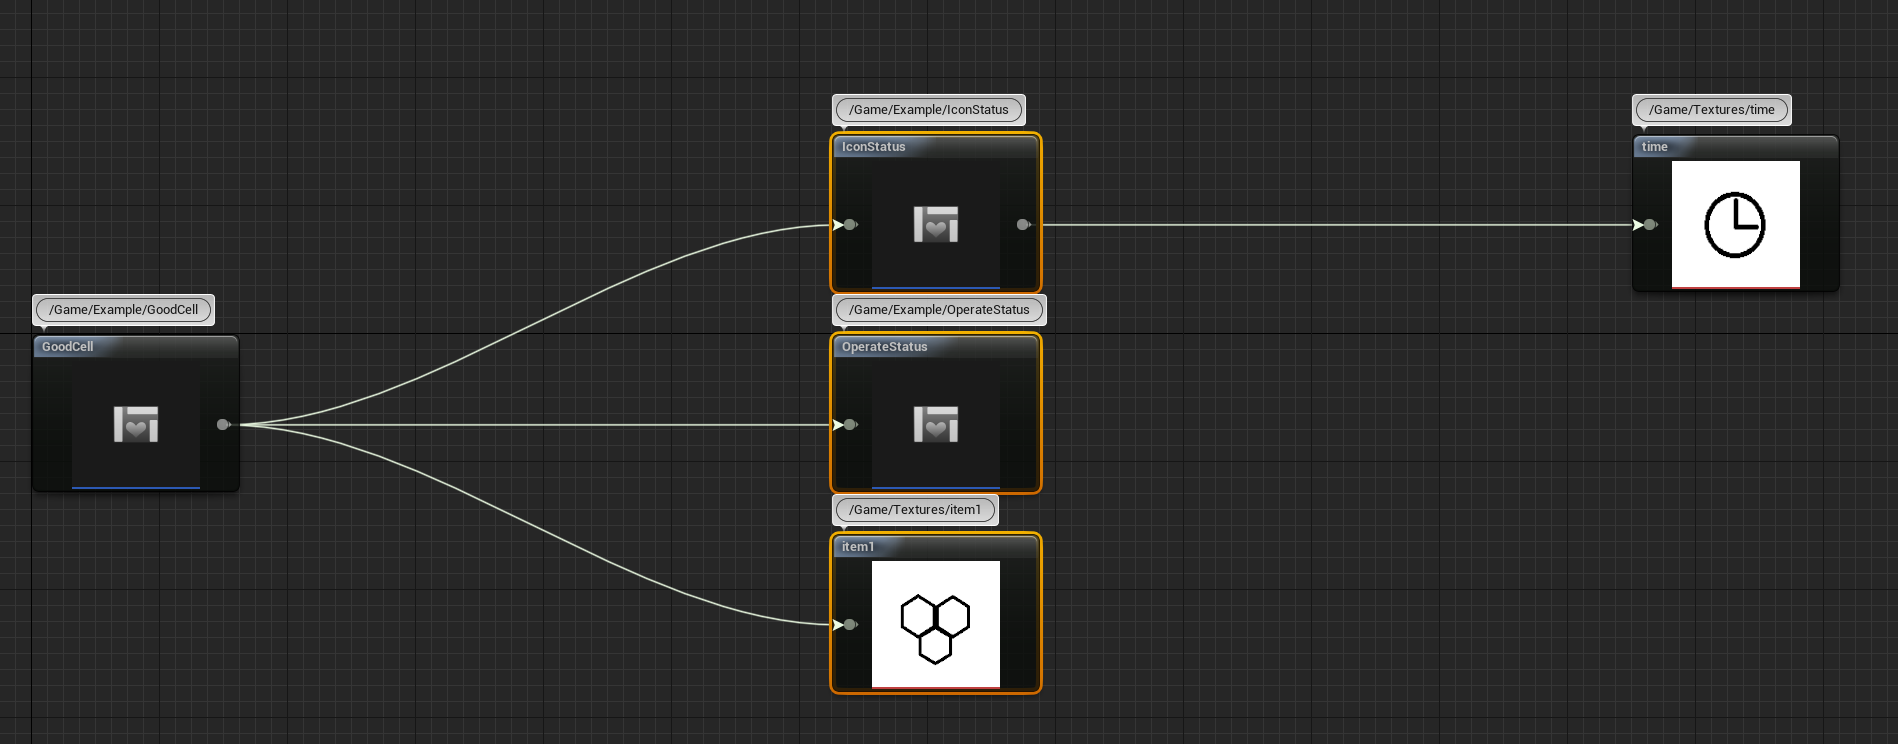The width and height of the screenshot is (1898, 744).
Task: Click the /Game/Textures/item1 path label
Action: pyautogui.click(x=915, y=510)
